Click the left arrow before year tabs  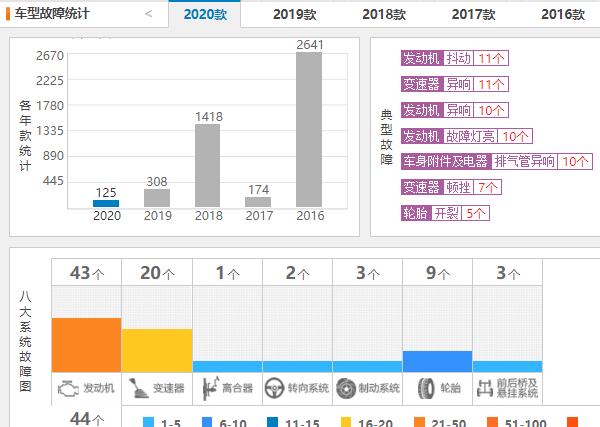pos(149,14)
